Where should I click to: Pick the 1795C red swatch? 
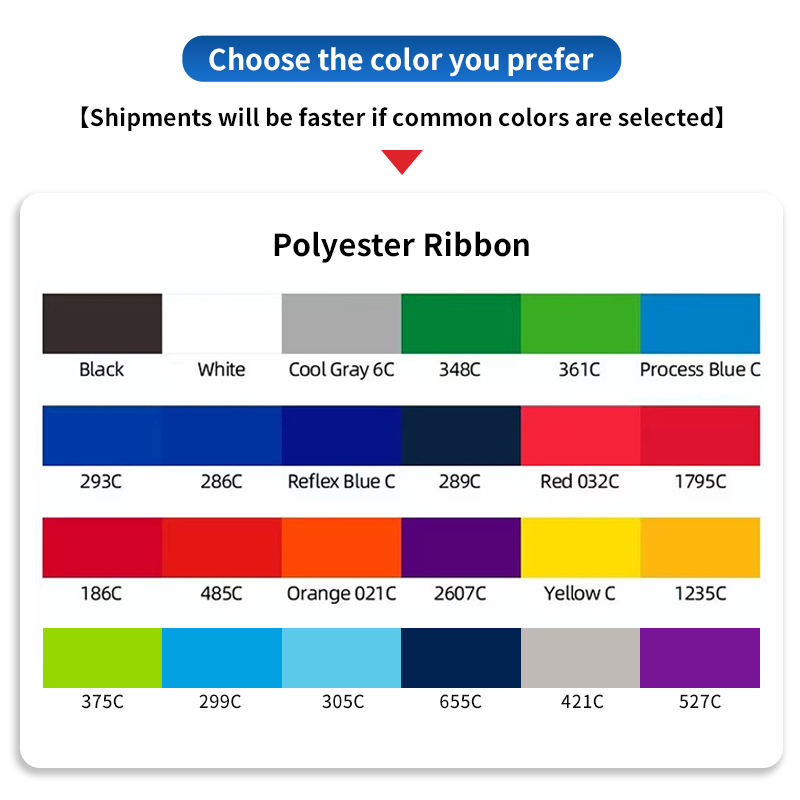(701, 436)
